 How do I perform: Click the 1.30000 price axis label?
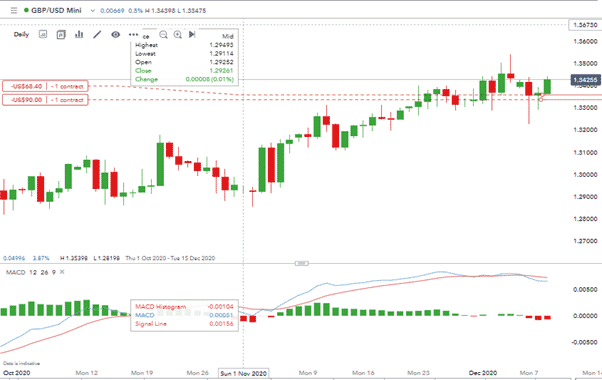click(585, 175)
